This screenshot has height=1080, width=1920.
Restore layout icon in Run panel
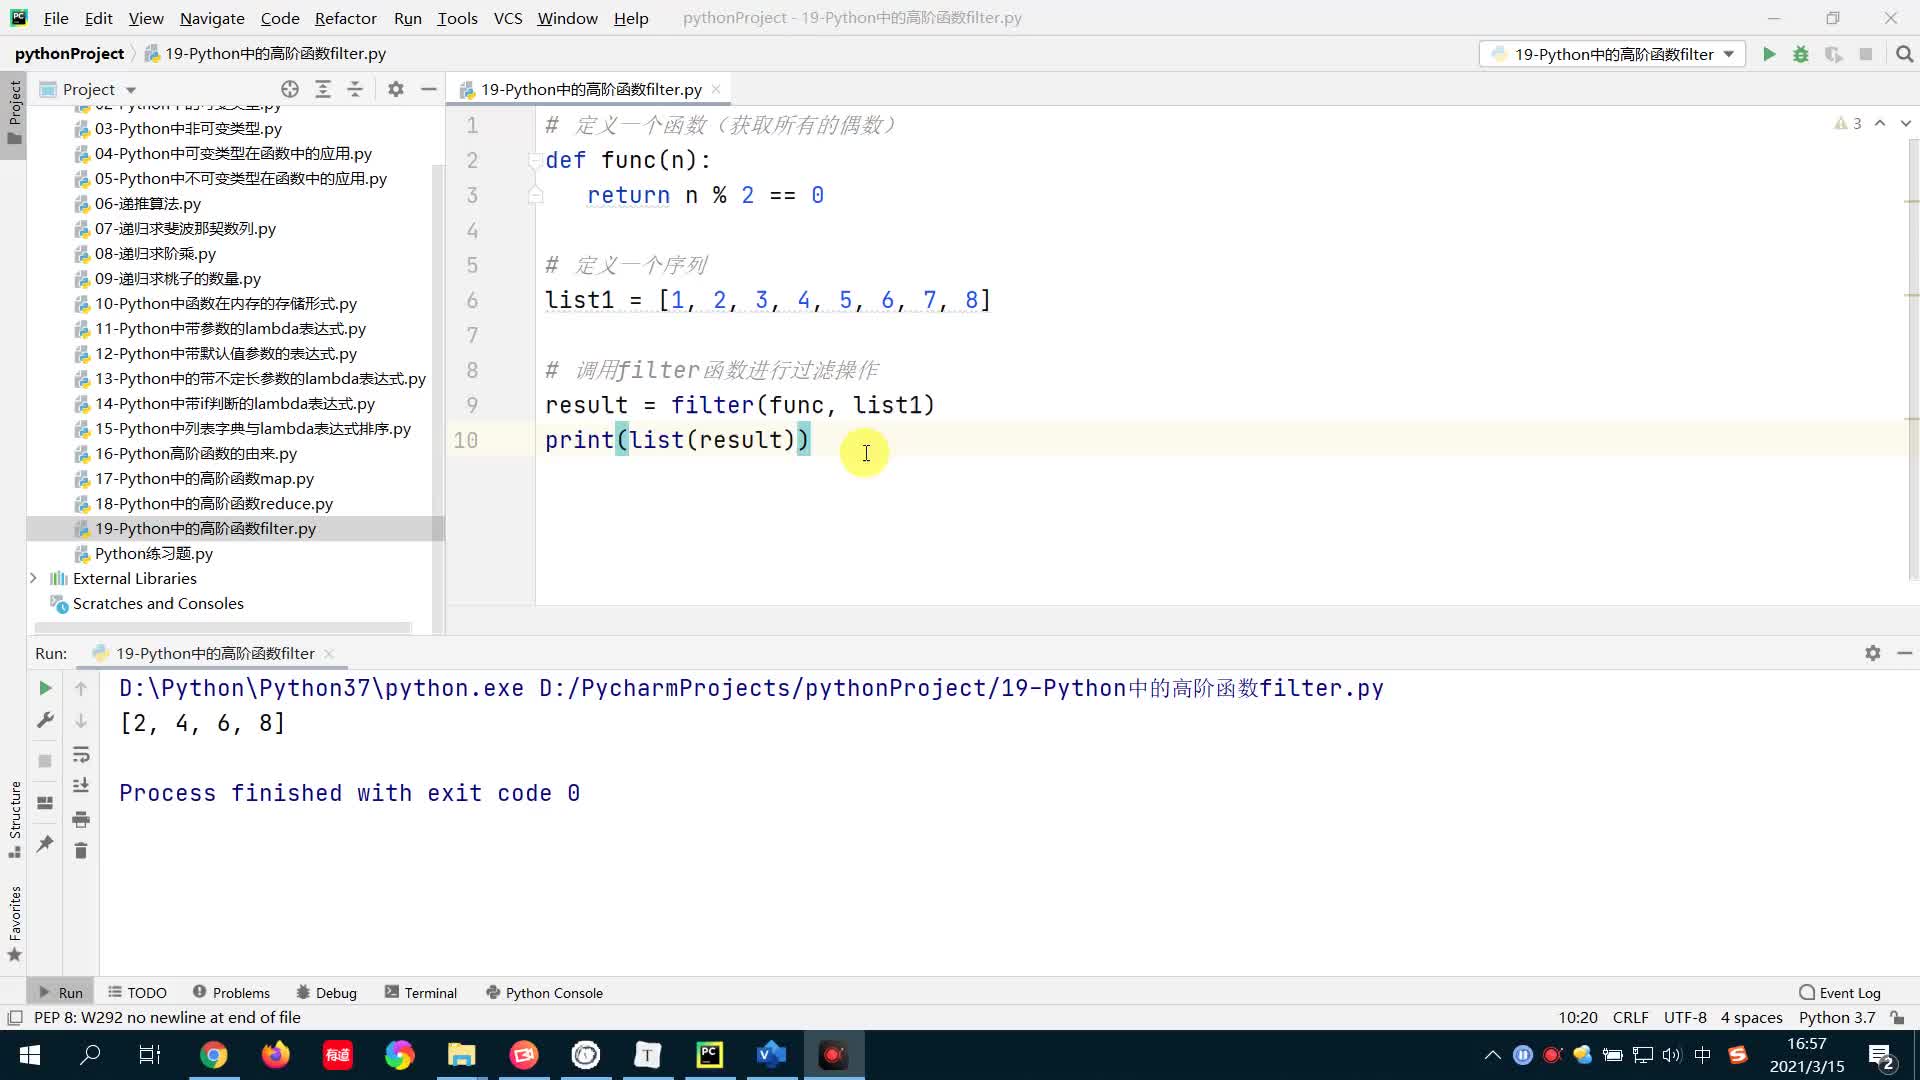[45, 803]
